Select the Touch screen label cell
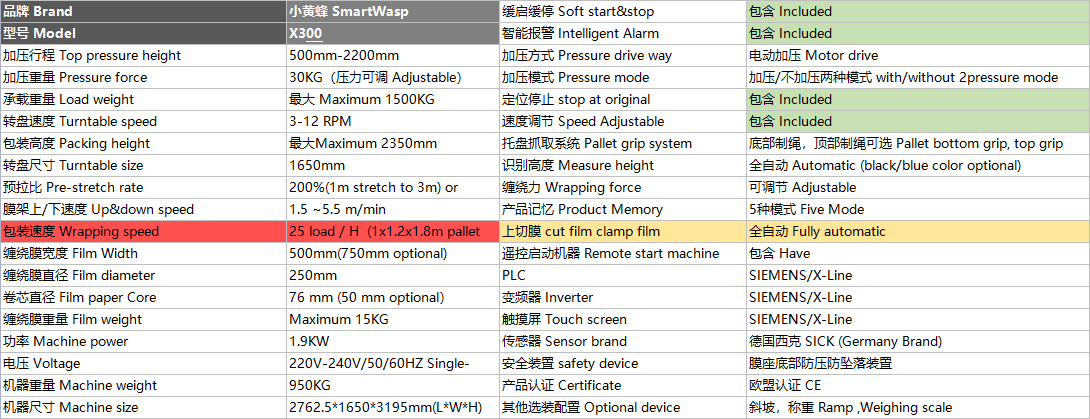 tap(621, 319)
